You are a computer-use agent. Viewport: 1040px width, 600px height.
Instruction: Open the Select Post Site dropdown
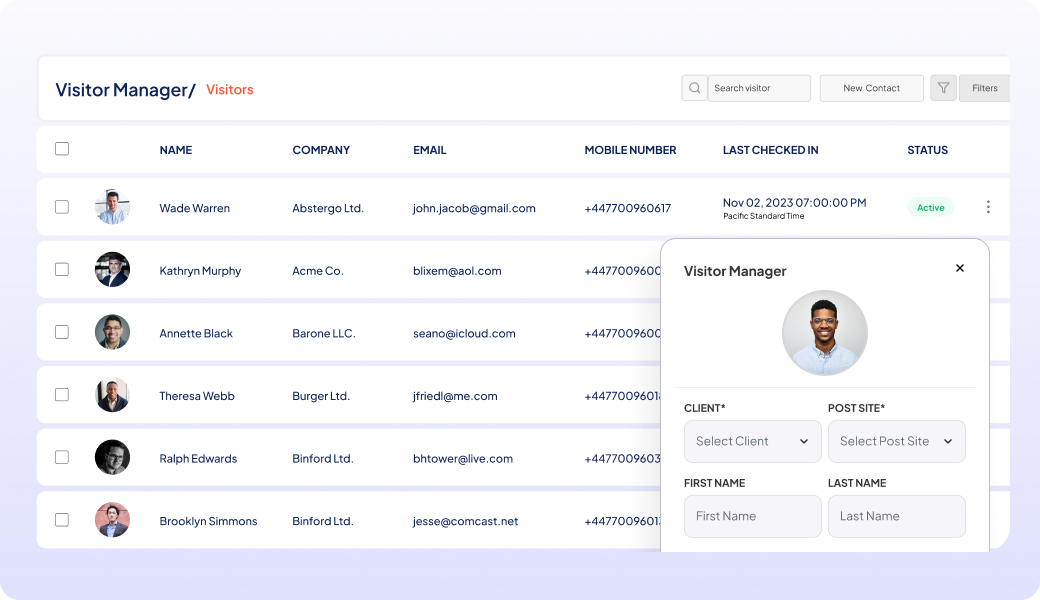[897, 442]
